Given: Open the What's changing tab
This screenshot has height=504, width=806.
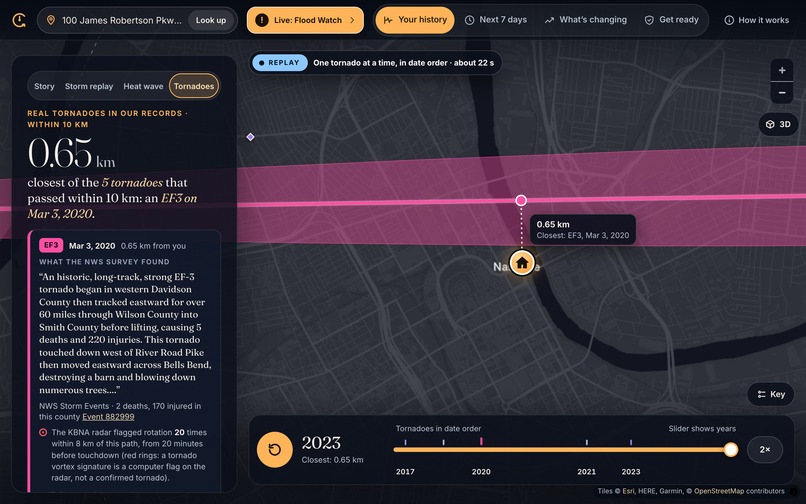Looking at the screenshot, I should pyautogui.click(x=586, y=20).
